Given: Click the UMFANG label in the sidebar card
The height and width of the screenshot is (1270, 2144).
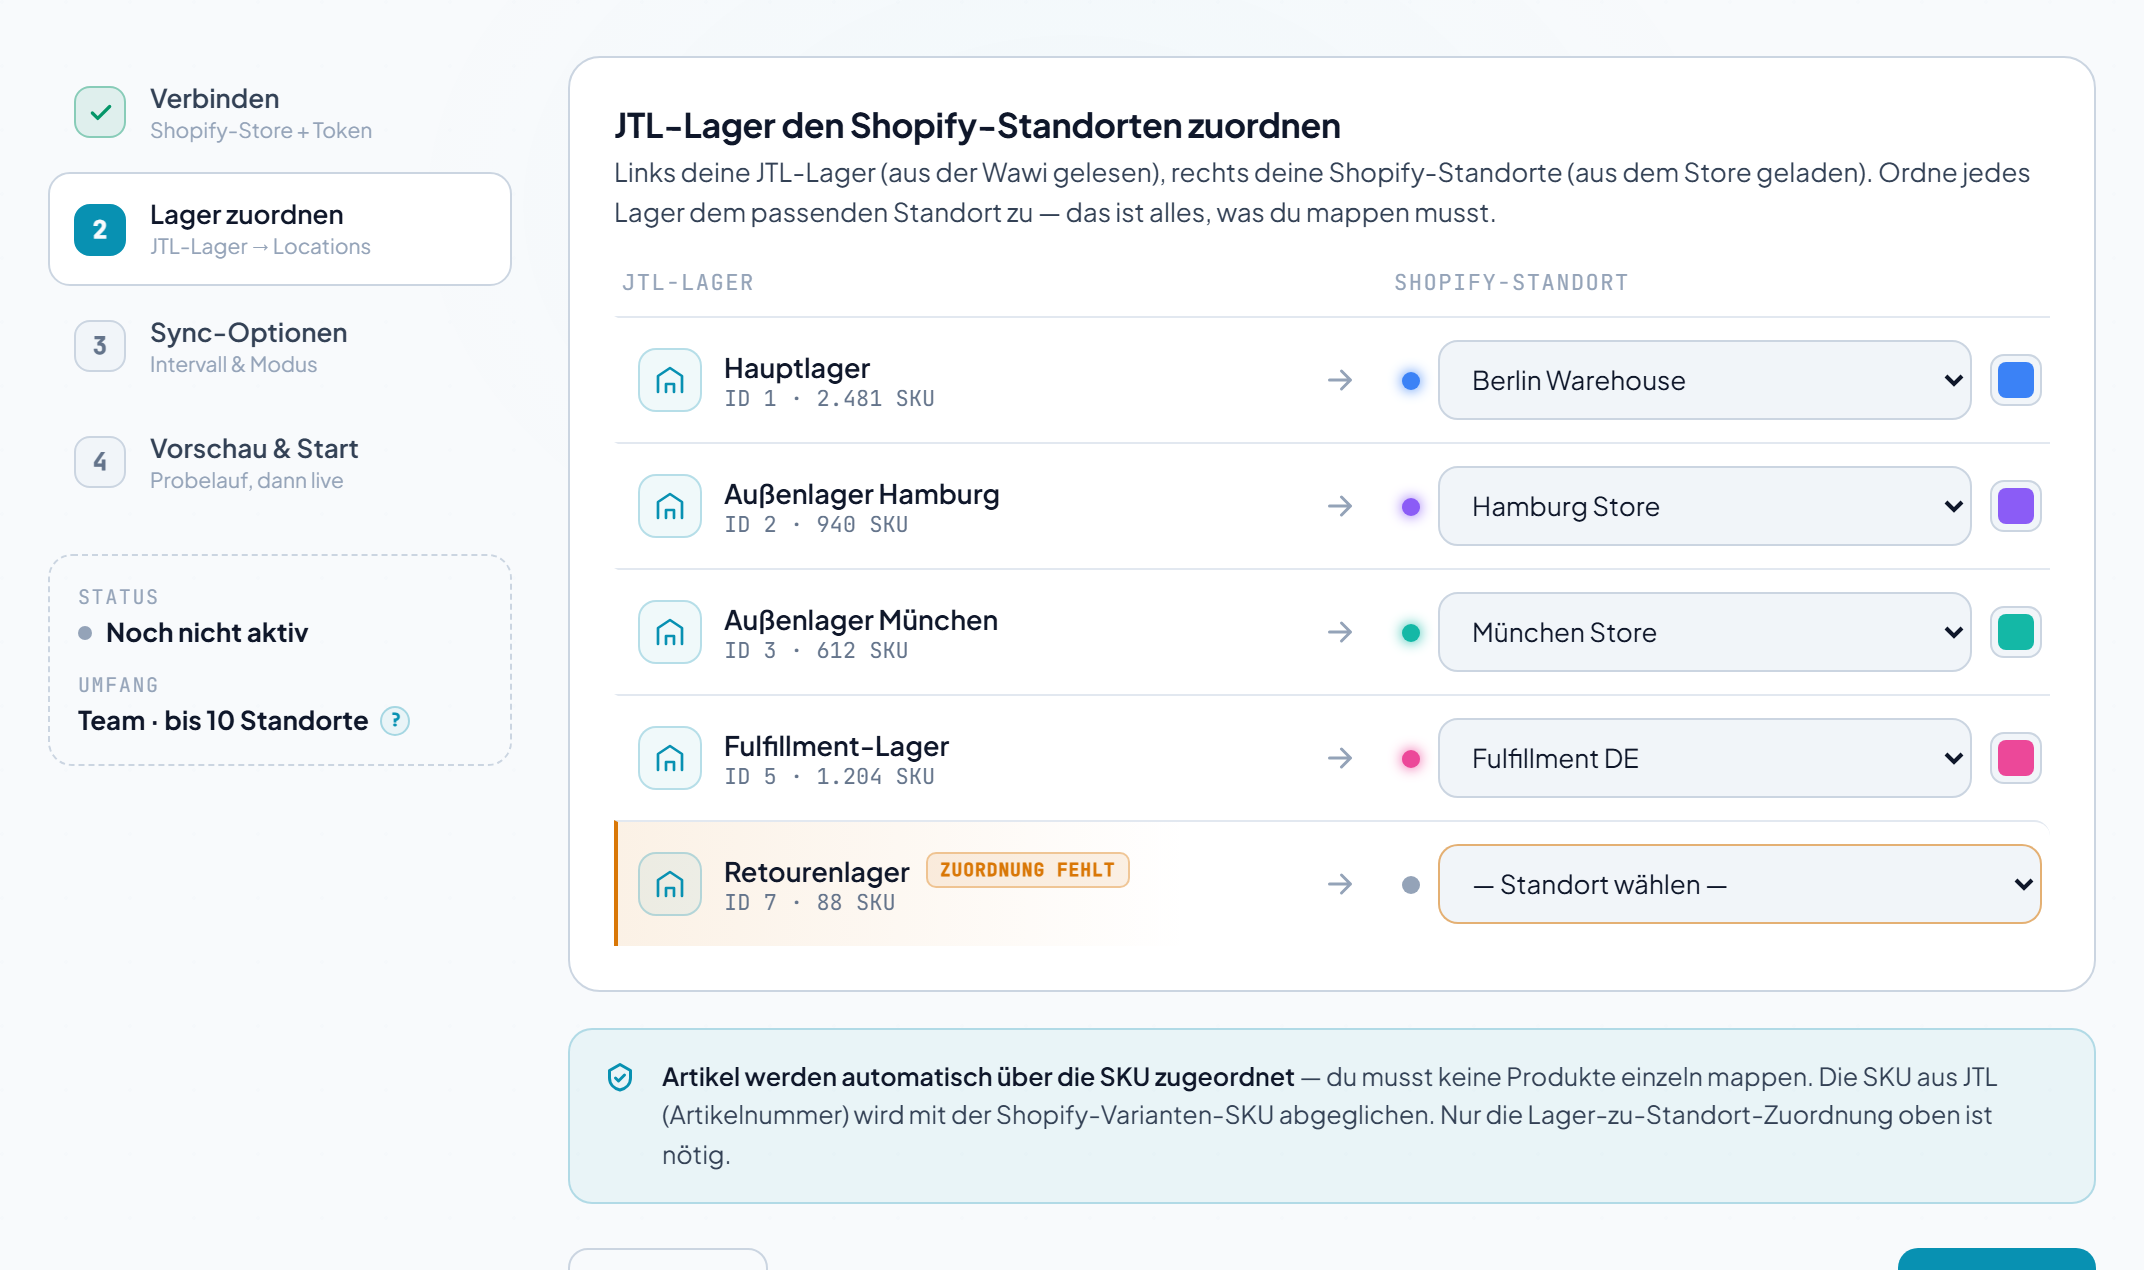Looking at the screenshot, I should click(118, 685).
